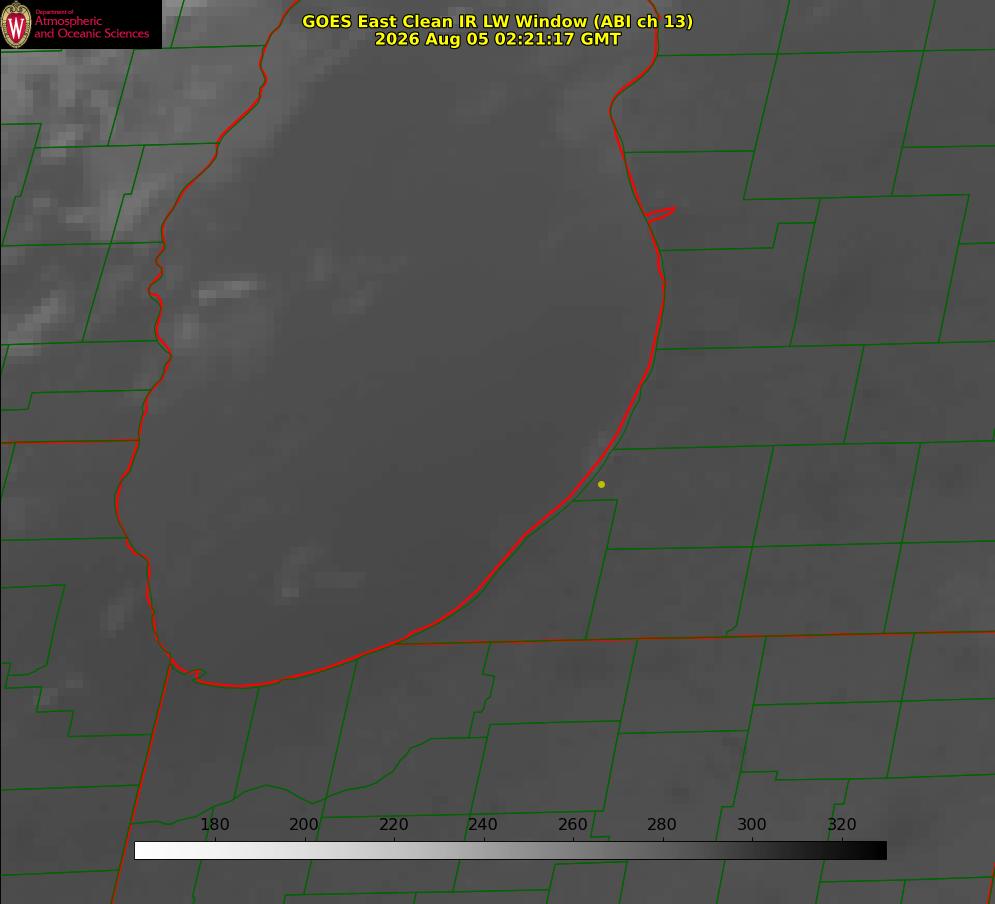Click the 320 colorbar label
995x904 pixels.
click(x=842, y=824)
